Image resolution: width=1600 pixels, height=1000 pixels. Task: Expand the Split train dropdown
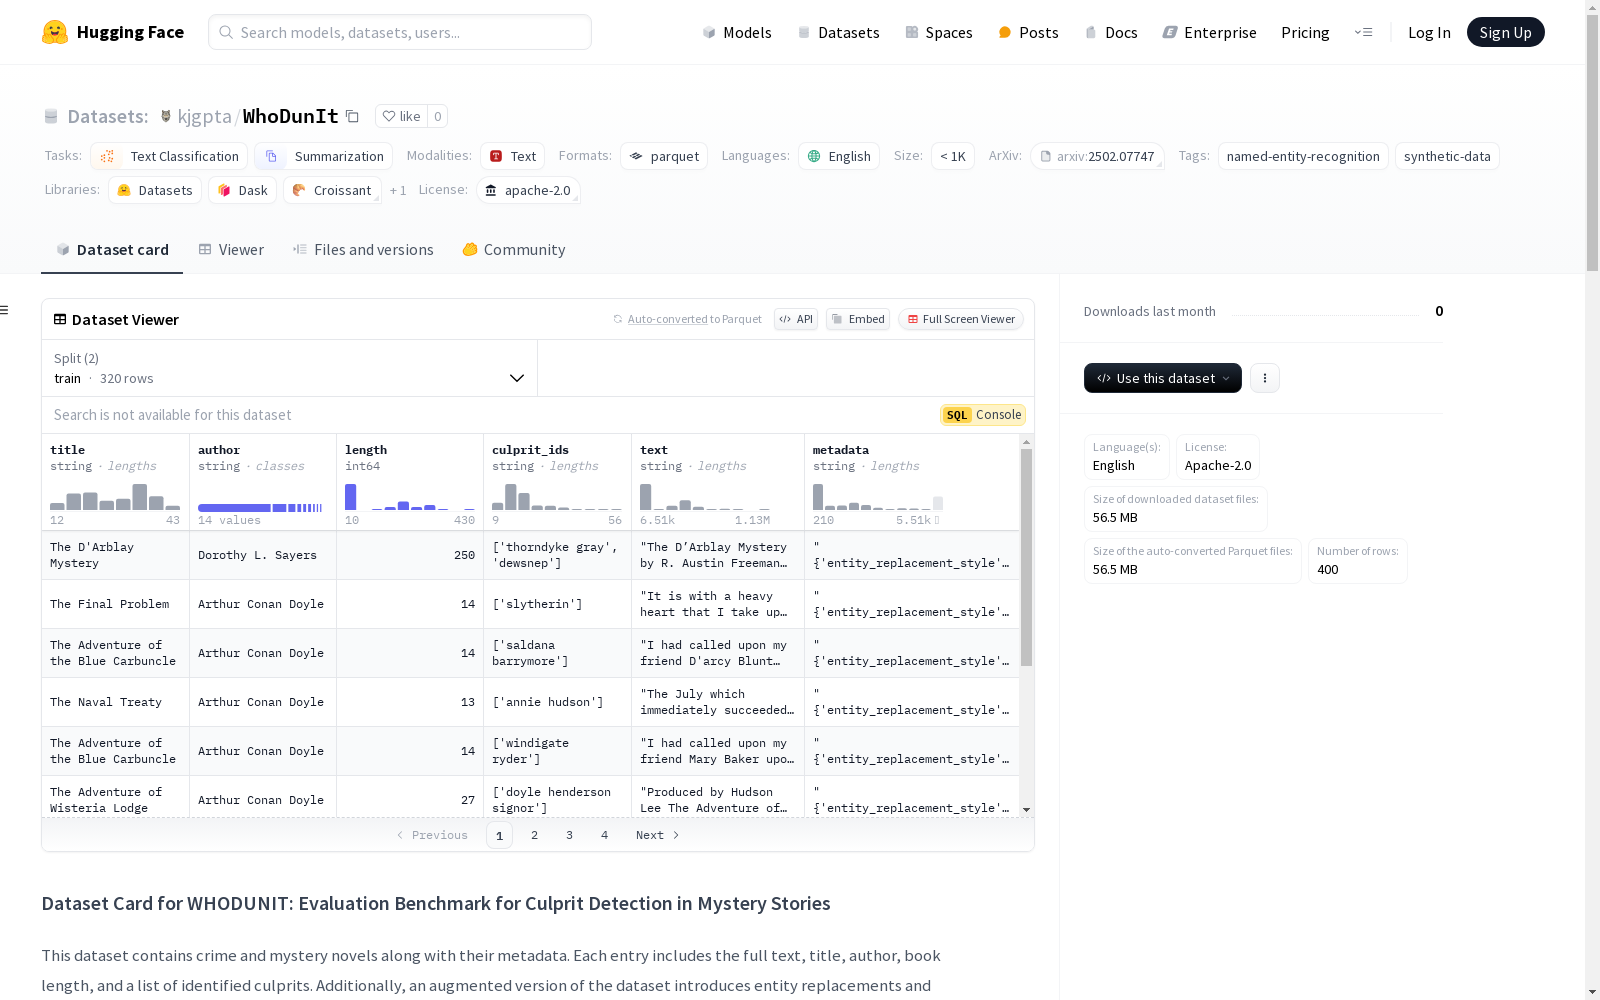[289, 368]
